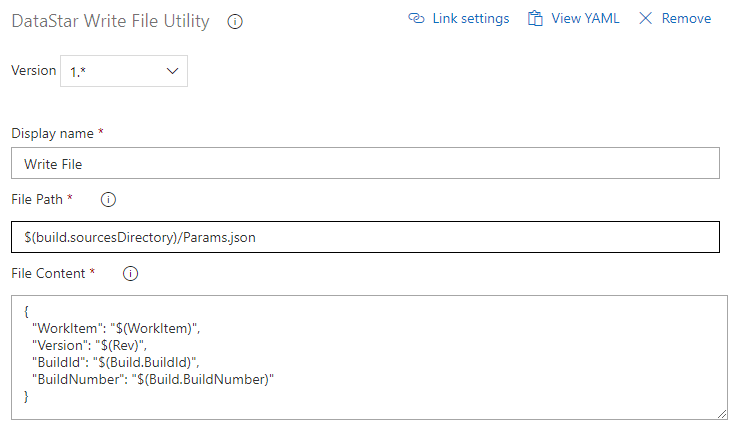Expand the Version dropdown chevron
This screenshot has height=436, width=744.
click(x=171, y=71)
